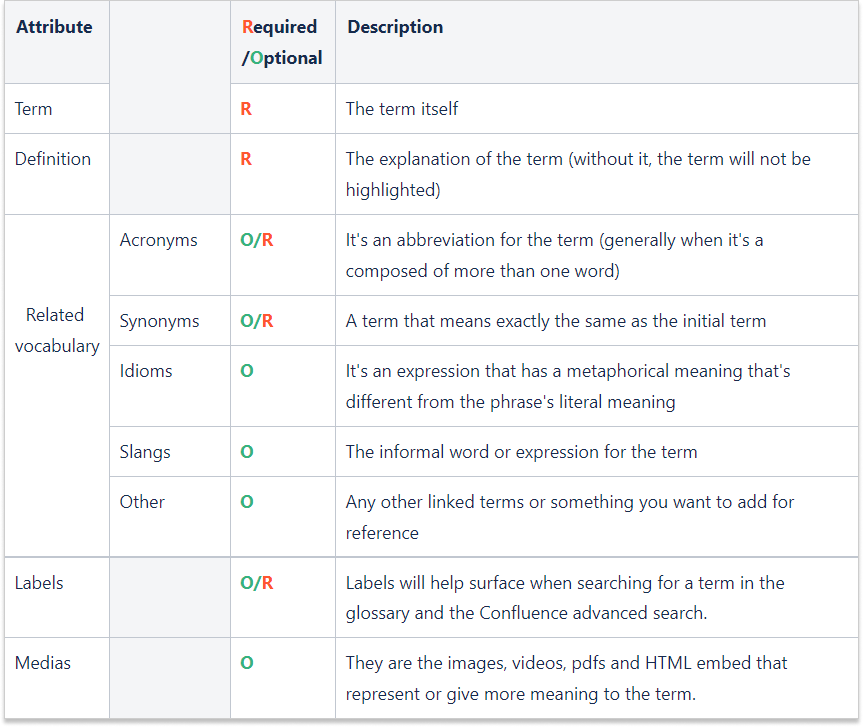The image size is (863, 727).
Task: Click the Other row label
Action: 142,502
